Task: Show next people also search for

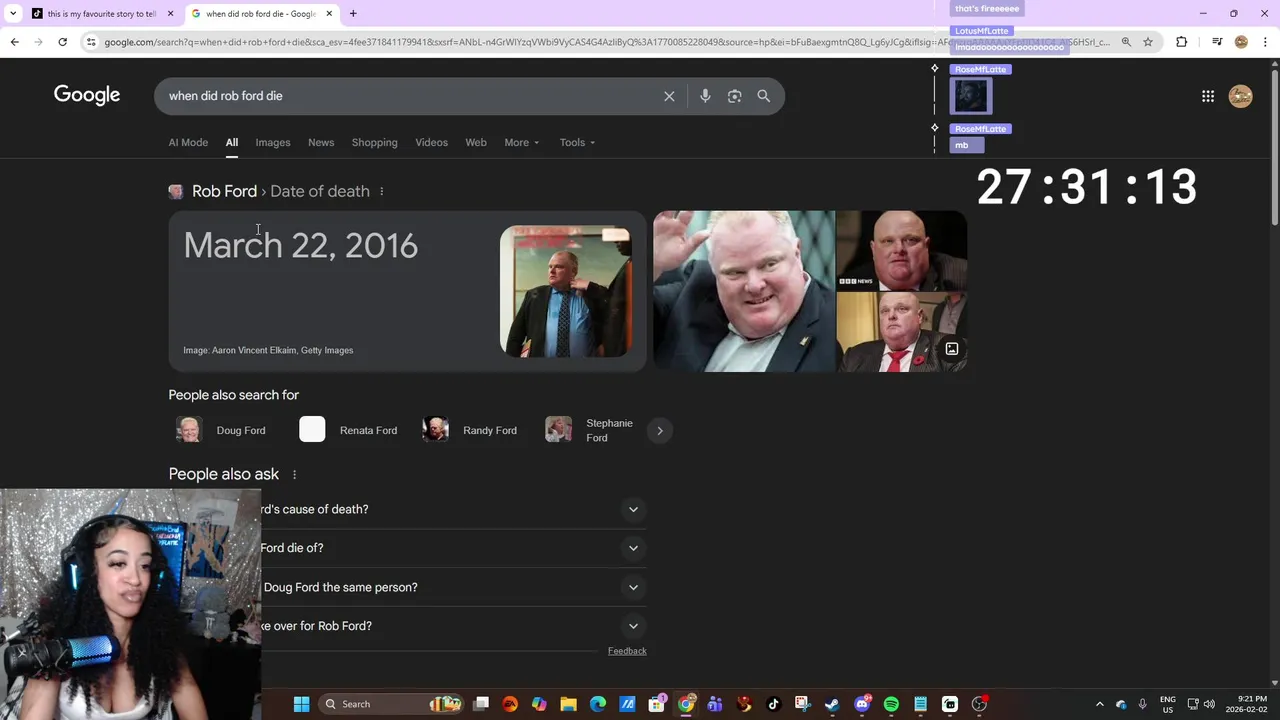Action: (x=659, y=431)
